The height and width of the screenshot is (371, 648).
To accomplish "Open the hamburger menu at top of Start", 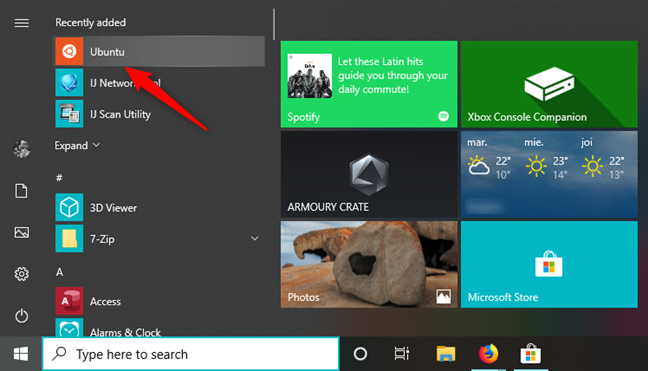I will [x=21, y=23].
